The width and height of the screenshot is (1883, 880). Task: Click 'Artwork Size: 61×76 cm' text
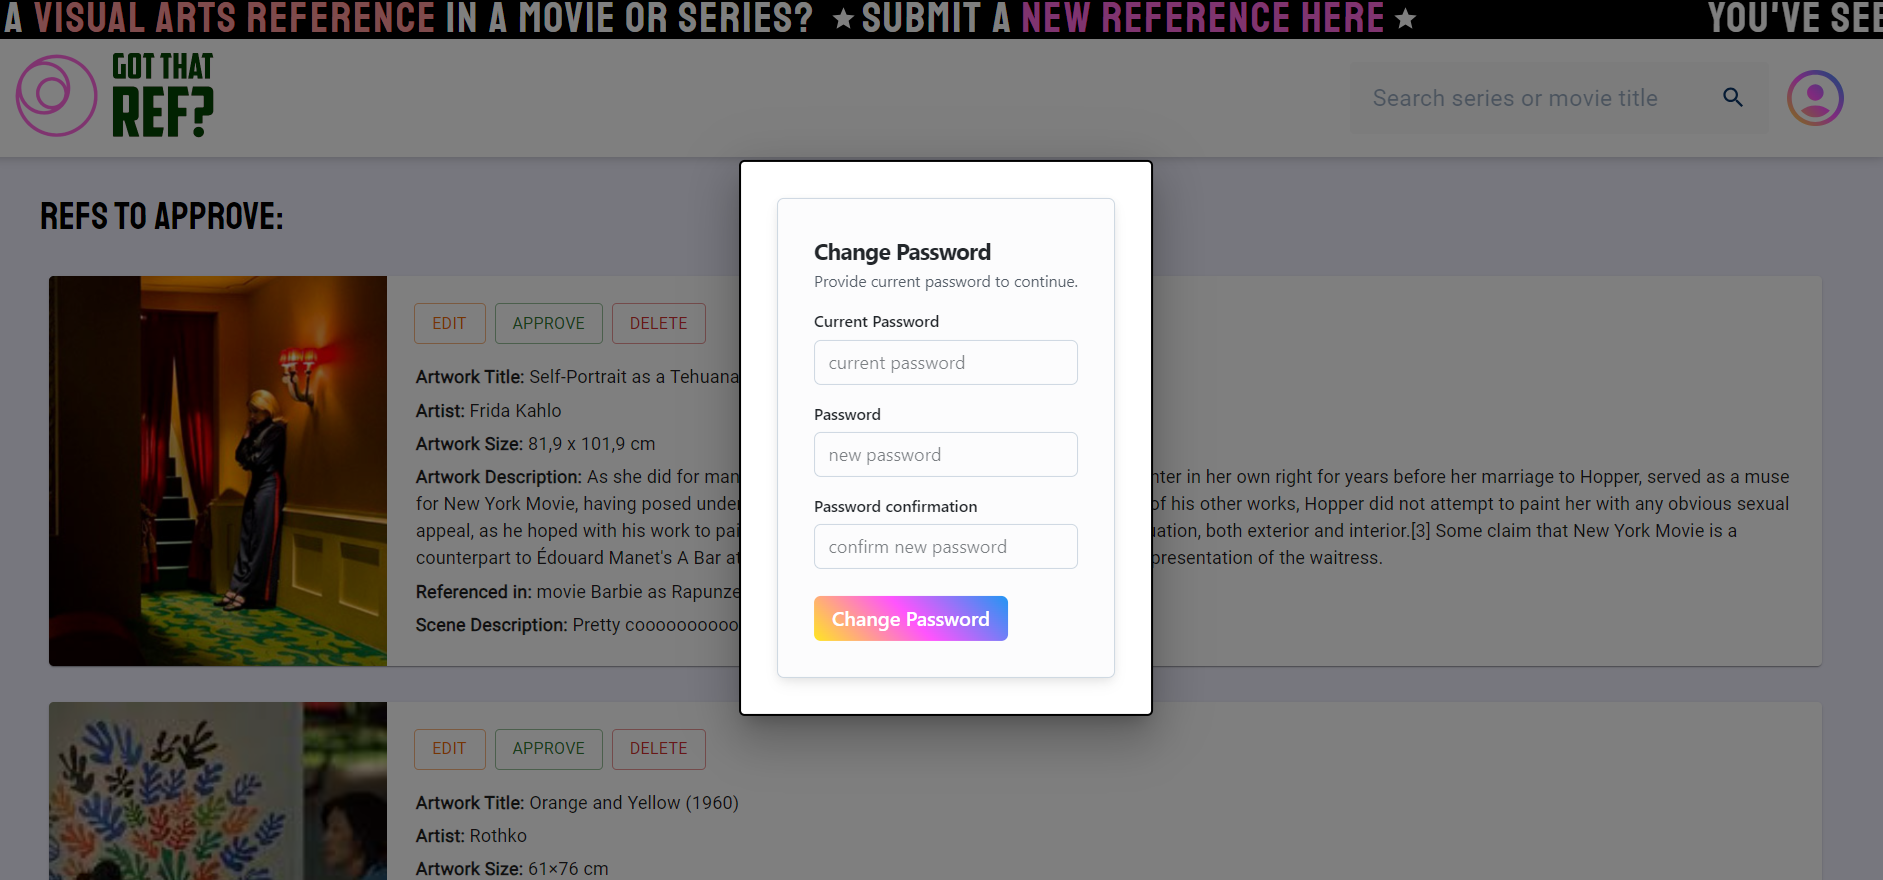(512, 868)
